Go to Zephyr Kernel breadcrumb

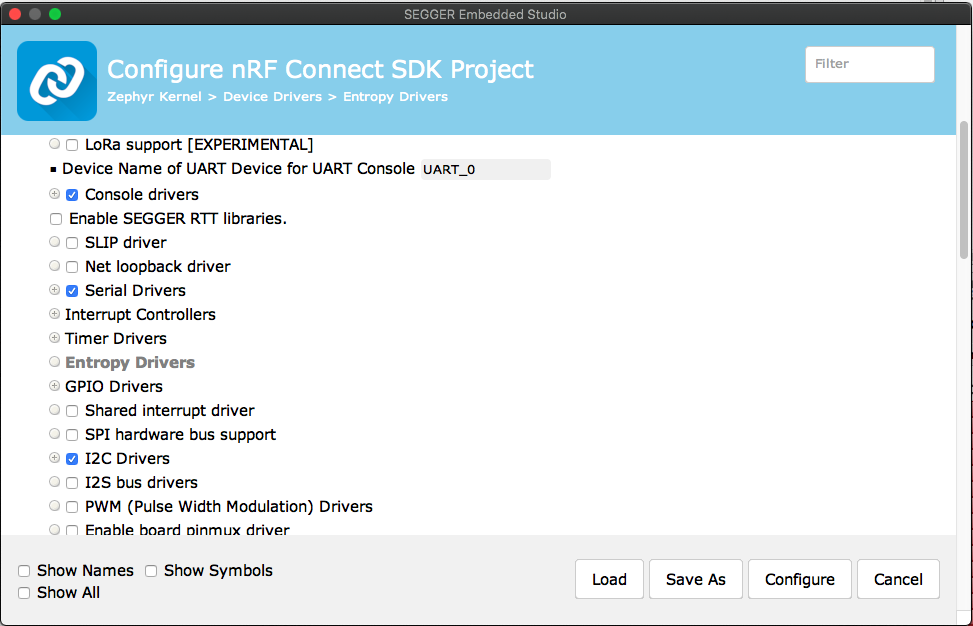pyautogui.click(x=155, y=97)
